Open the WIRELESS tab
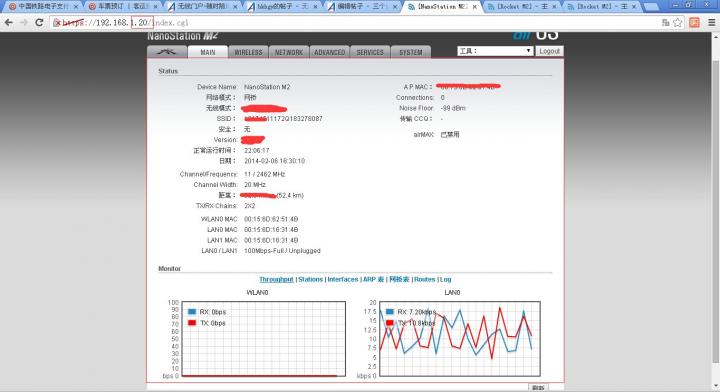The width and height of the screenshot is (720, 392). point(248,52)
